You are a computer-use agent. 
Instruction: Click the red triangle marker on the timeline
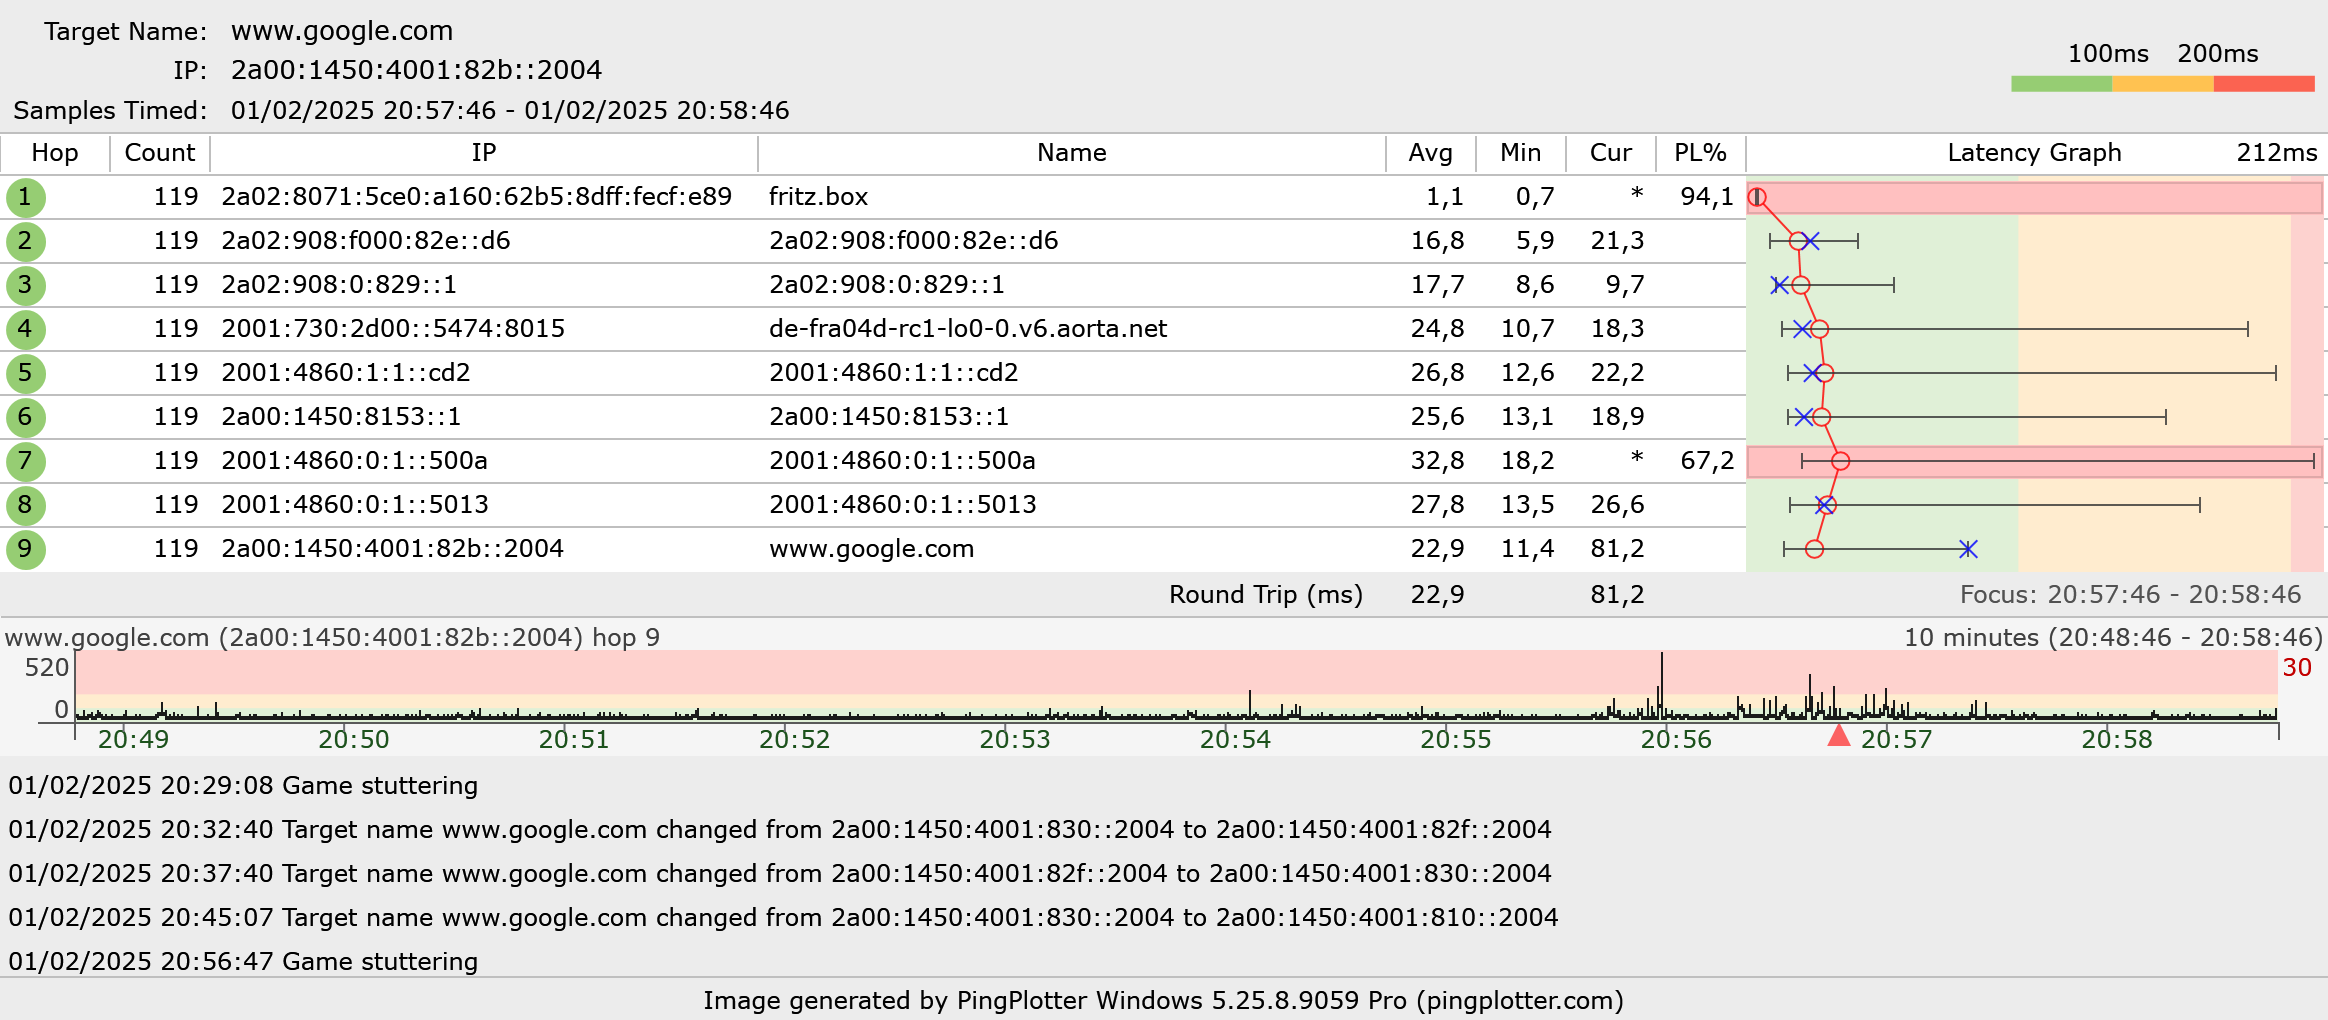tap(1838, 735)
